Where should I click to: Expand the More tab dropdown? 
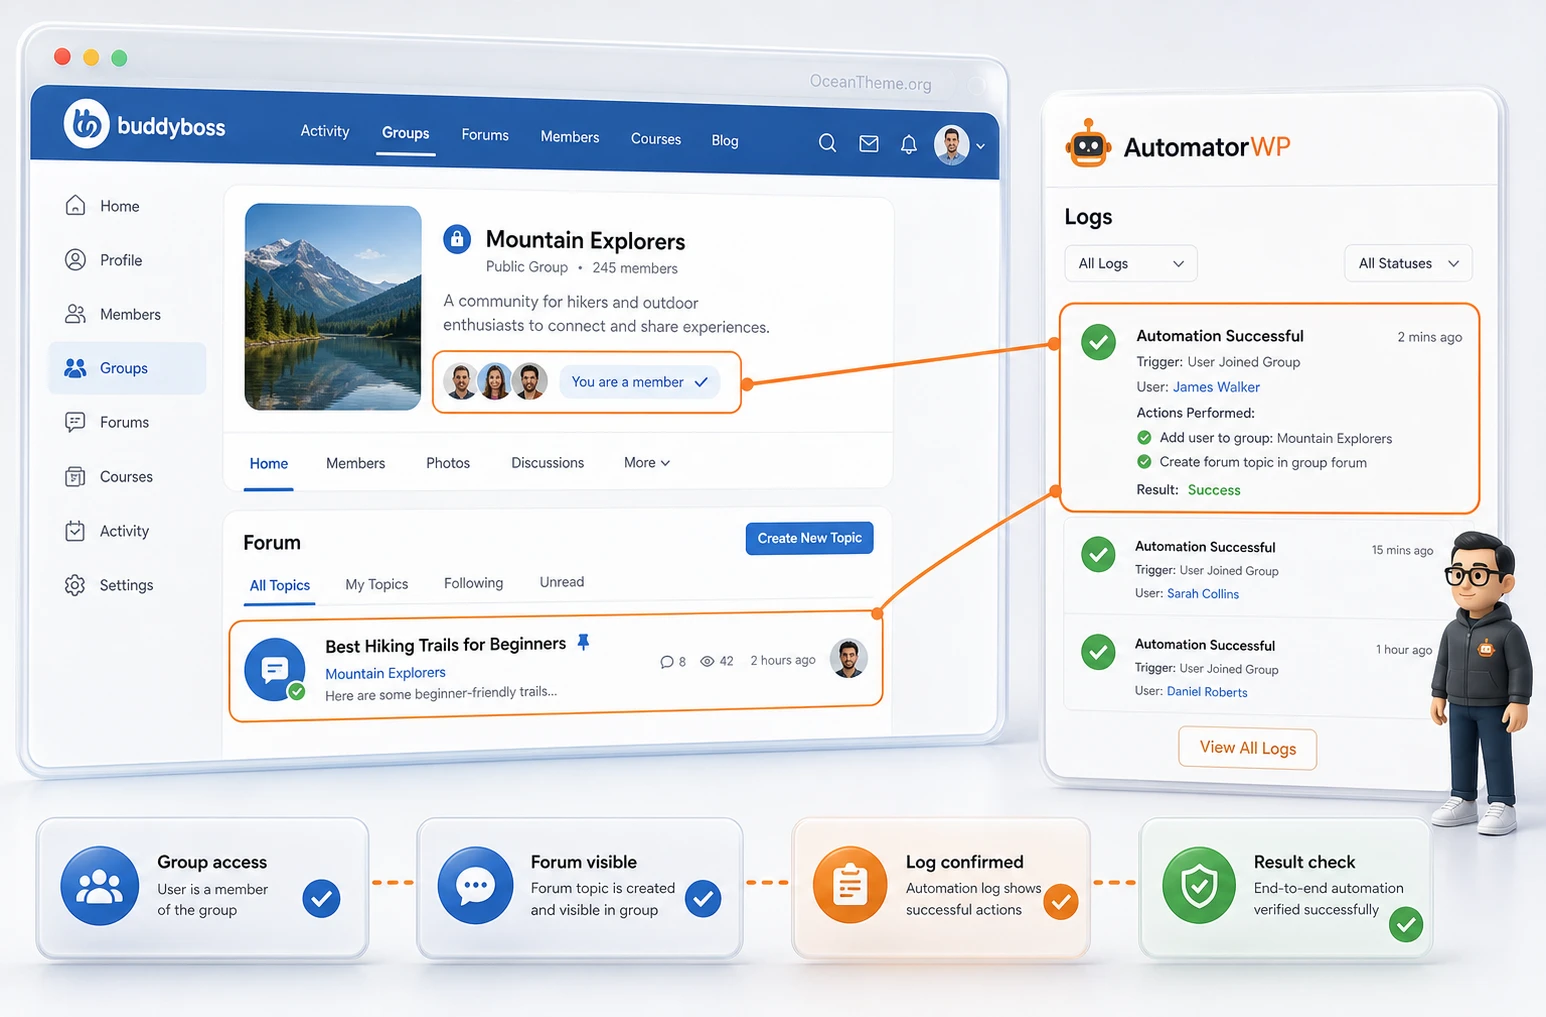[x=647, y=463]
